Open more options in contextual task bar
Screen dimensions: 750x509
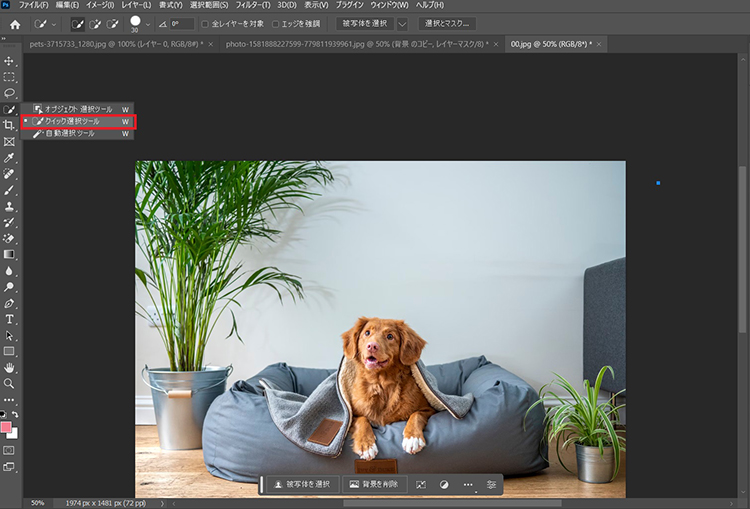coord(468,485)
